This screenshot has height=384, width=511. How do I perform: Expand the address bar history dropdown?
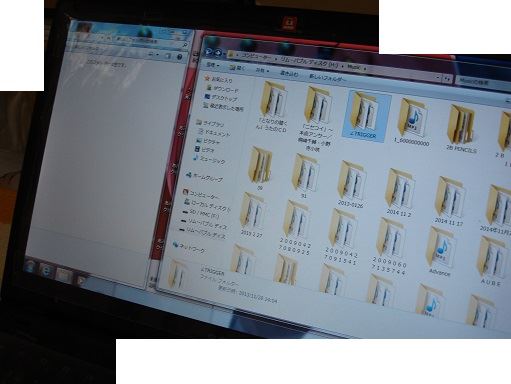[x=438, y=77]
